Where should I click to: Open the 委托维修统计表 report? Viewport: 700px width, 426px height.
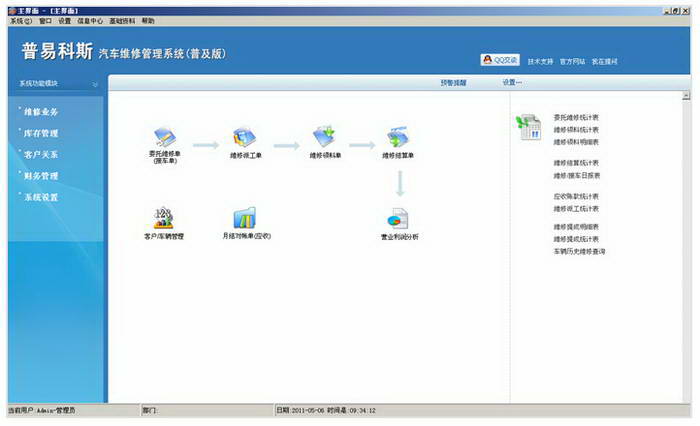(576, 117)
